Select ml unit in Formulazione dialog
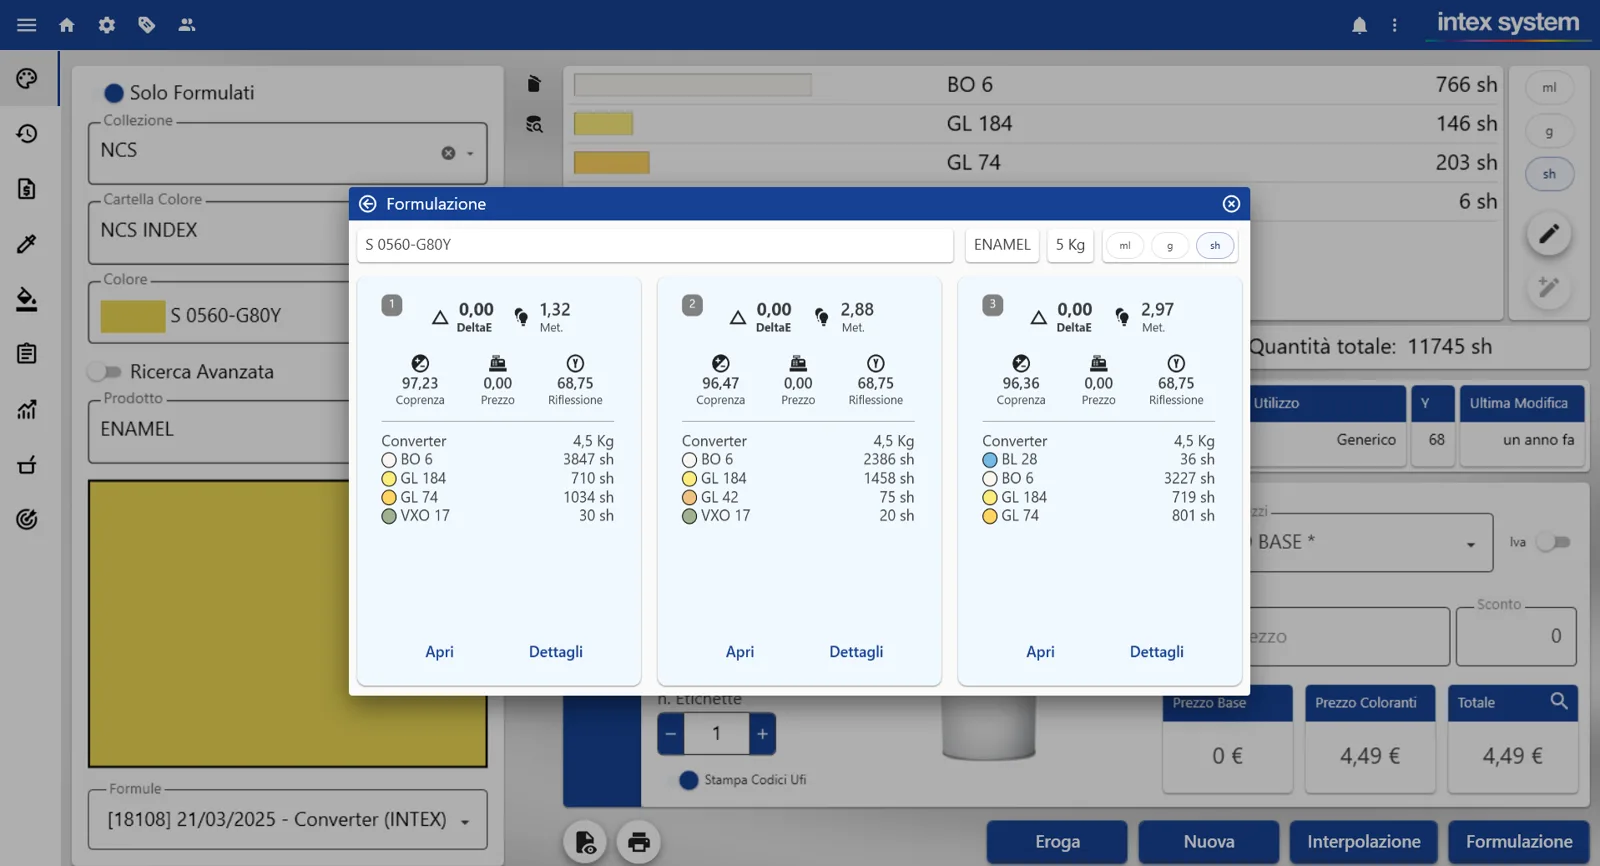This screenshot has height=866, width=1600. [1125, 246]
